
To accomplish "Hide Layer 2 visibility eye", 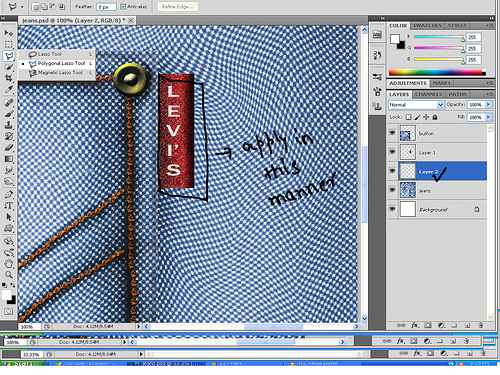I will click(x=392, y=171).
